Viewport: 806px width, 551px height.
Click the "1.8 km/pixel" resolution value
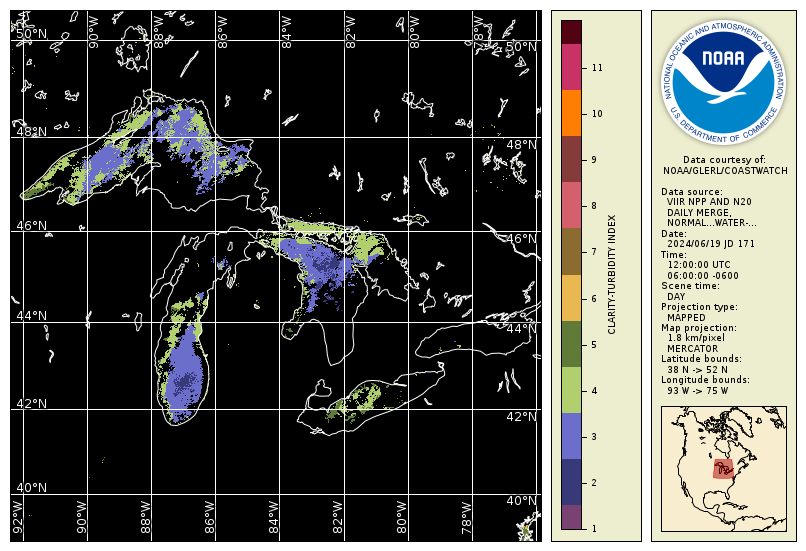pos(696,338)
